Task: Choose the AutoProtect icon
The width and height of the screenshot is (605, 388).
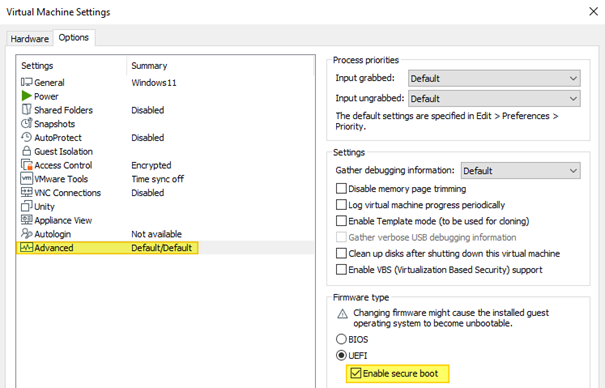Action: [x=27, y=137]
